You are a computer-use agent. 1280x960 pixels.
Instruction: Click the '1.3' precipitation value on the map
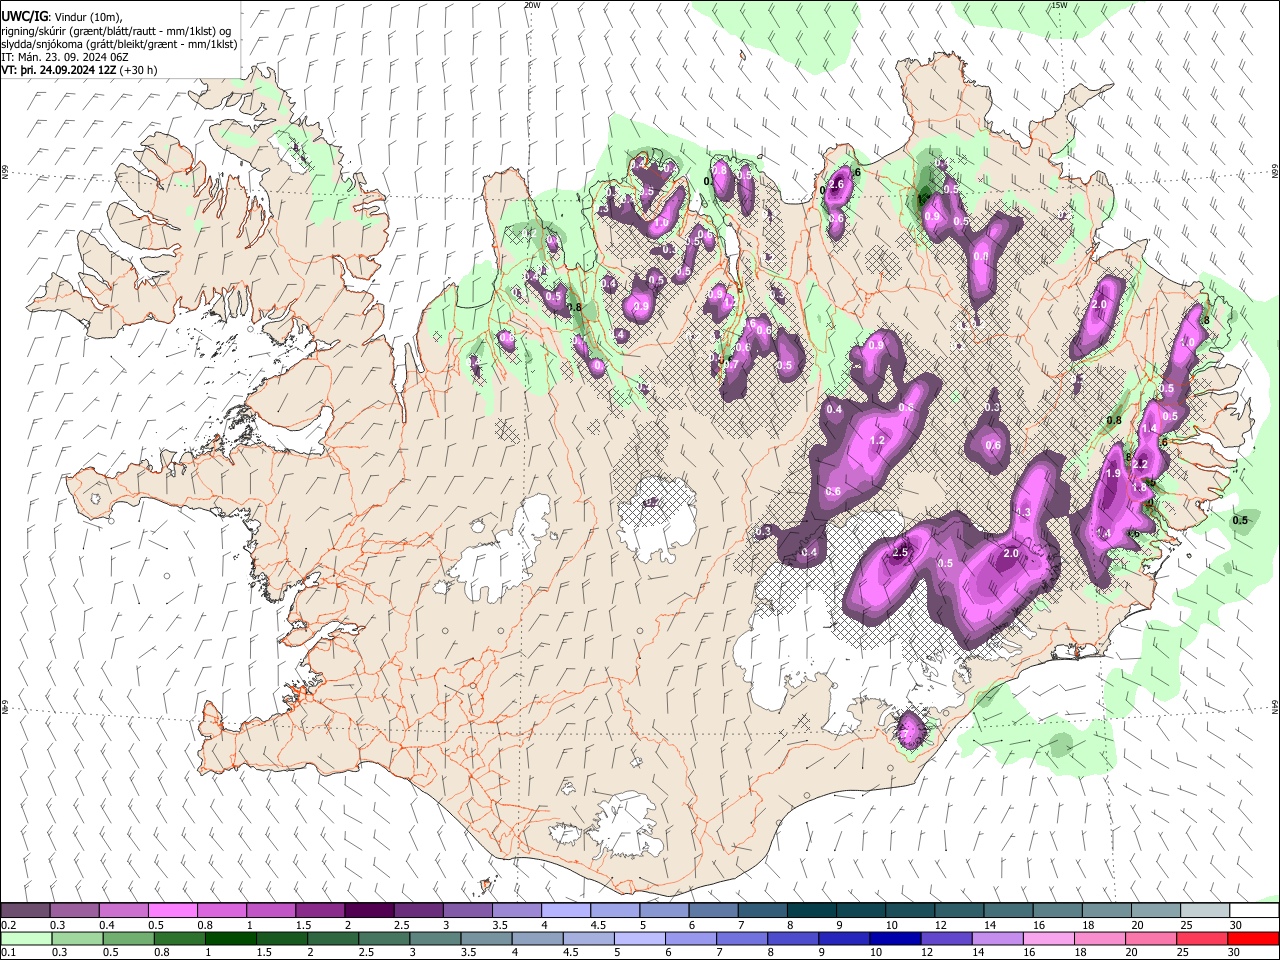click(x=1023, y=512)
